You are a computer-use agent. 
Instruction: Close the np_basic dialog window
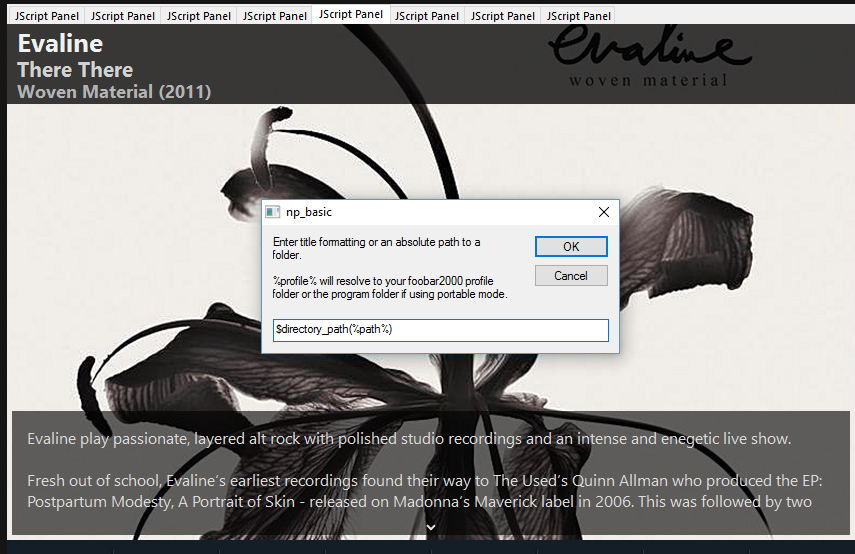(x=604, y=212)
